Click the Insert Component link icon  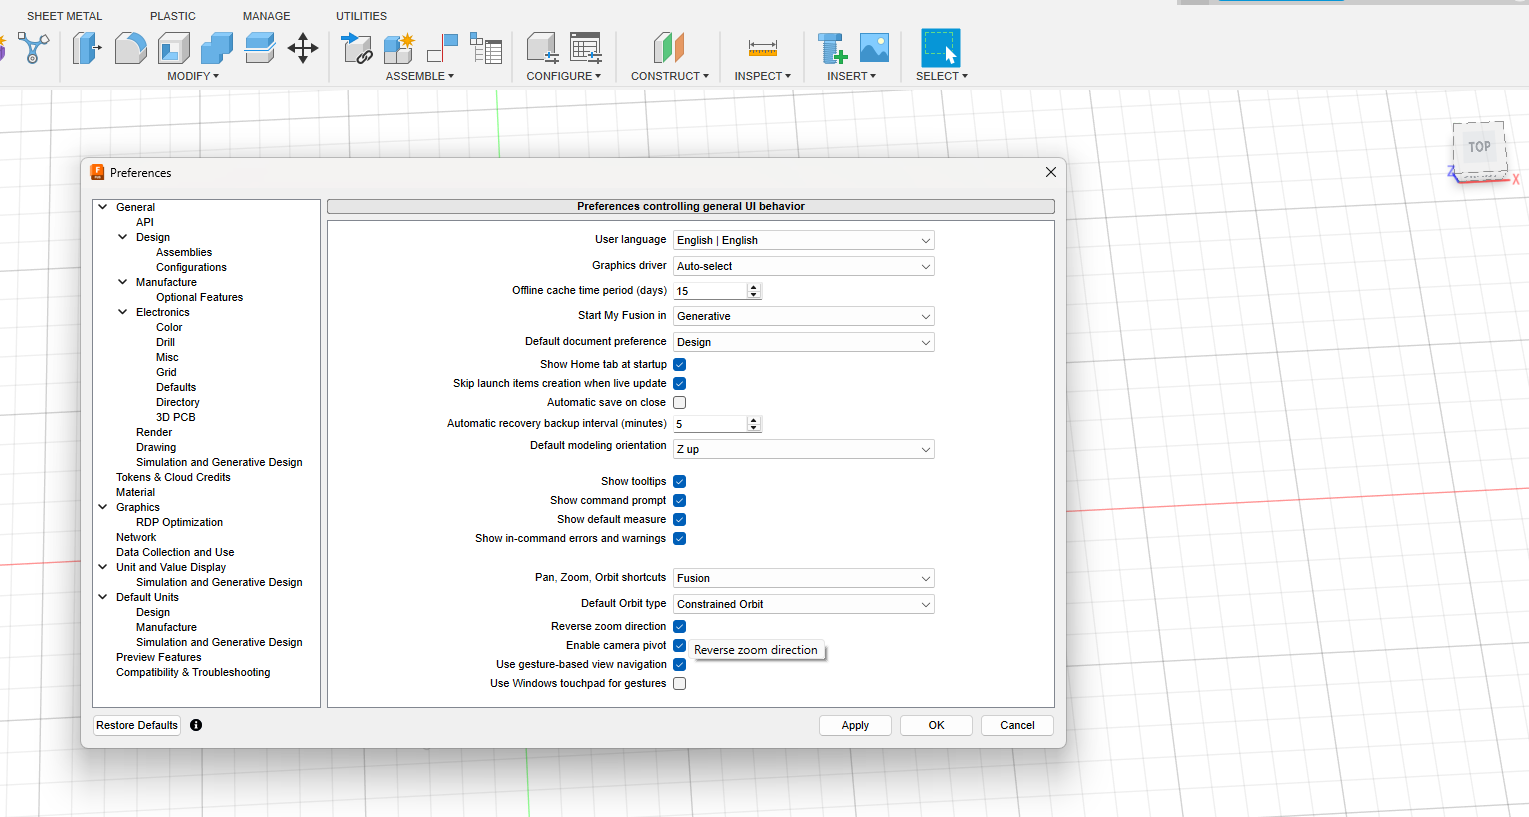(357, 48)
